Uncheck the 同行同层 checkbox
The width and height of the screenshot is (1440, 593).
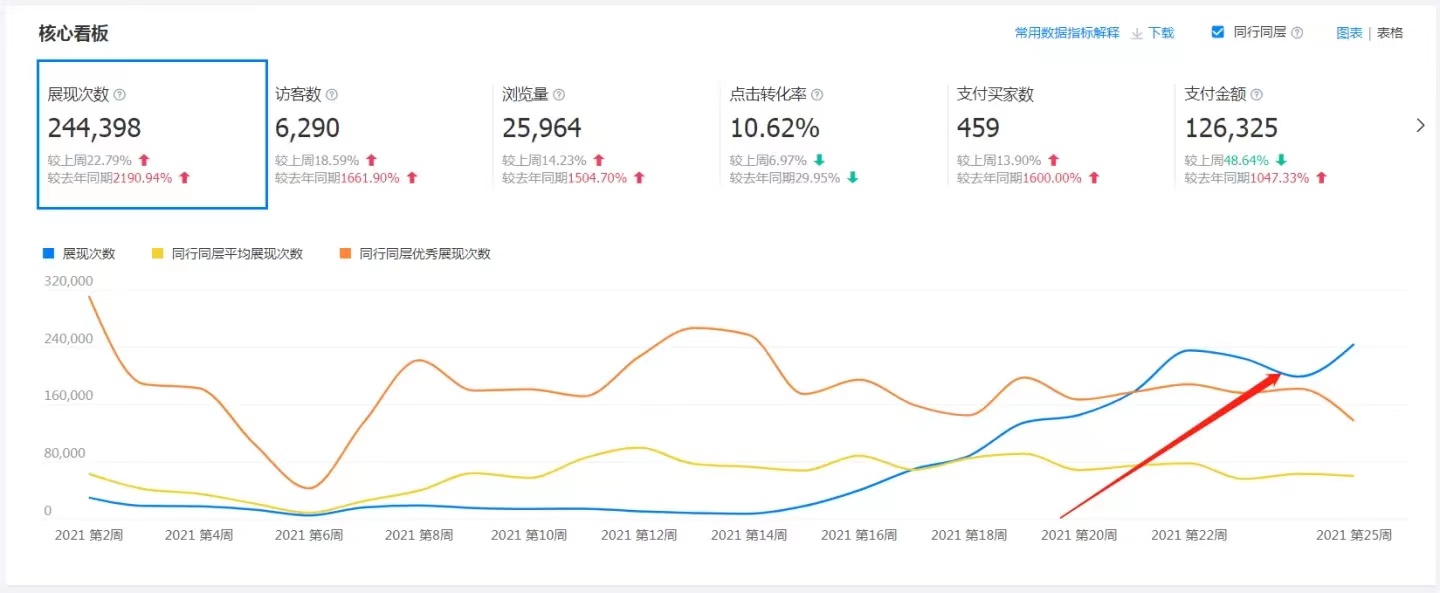pos(1217,32)
